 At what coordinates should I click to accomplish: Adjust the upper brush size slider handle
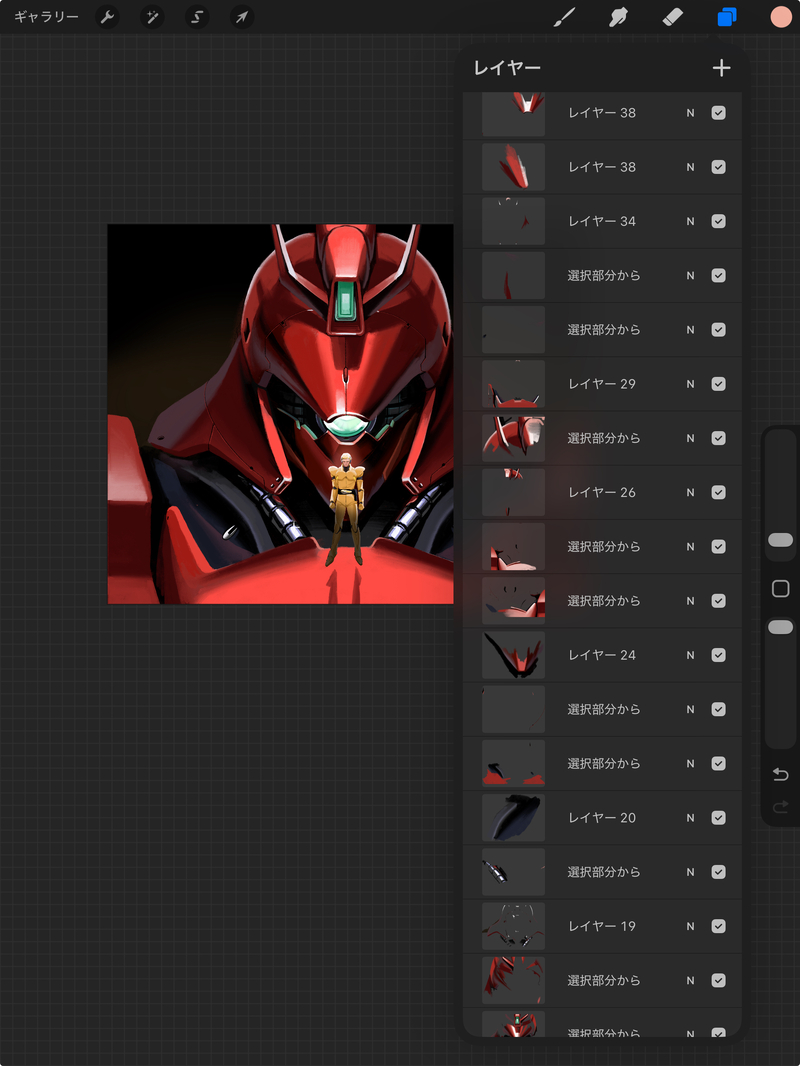coord(780,540)
